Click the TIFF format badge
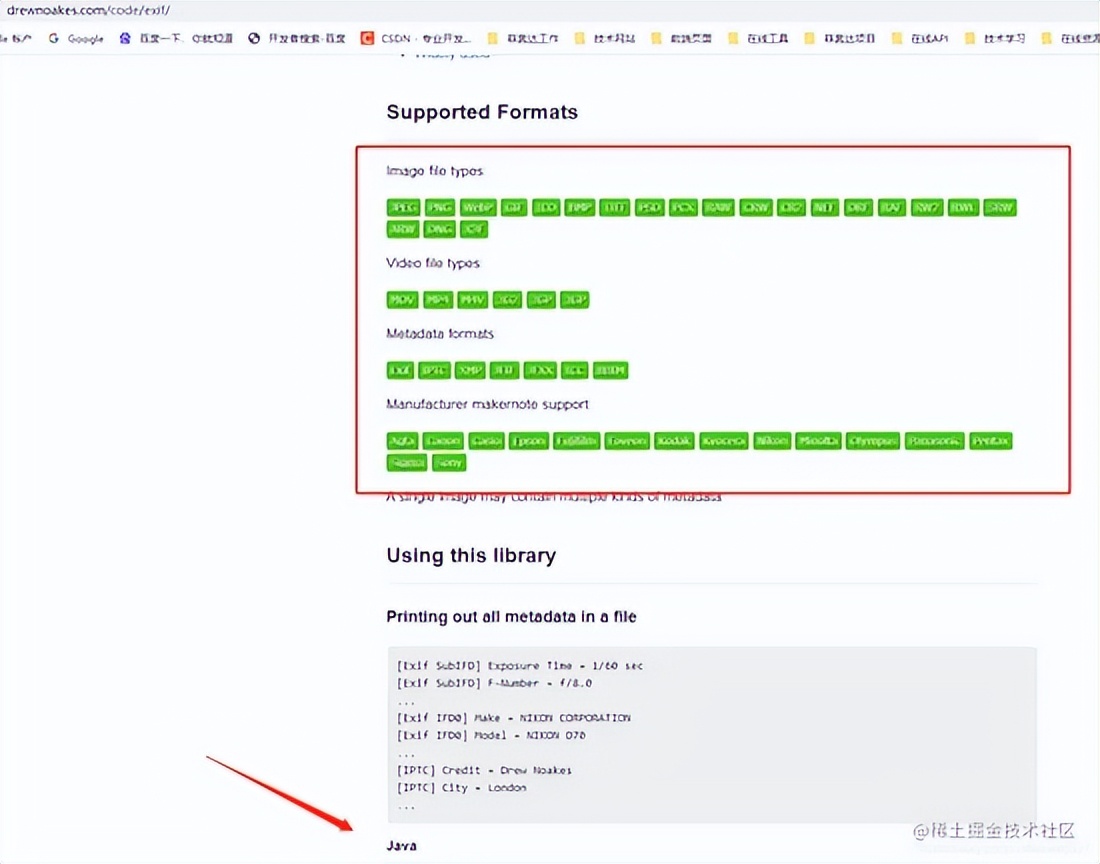This screenshot has height=864, width=1100. coord(615,208)
